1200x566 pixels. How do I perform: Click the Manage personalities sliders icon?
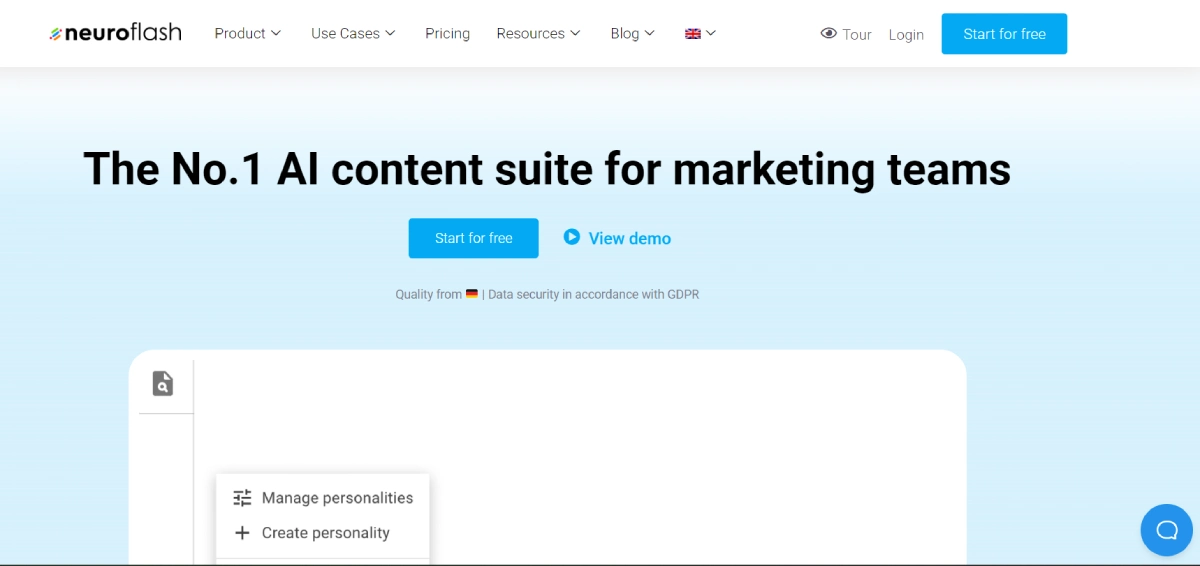point(242,498)
